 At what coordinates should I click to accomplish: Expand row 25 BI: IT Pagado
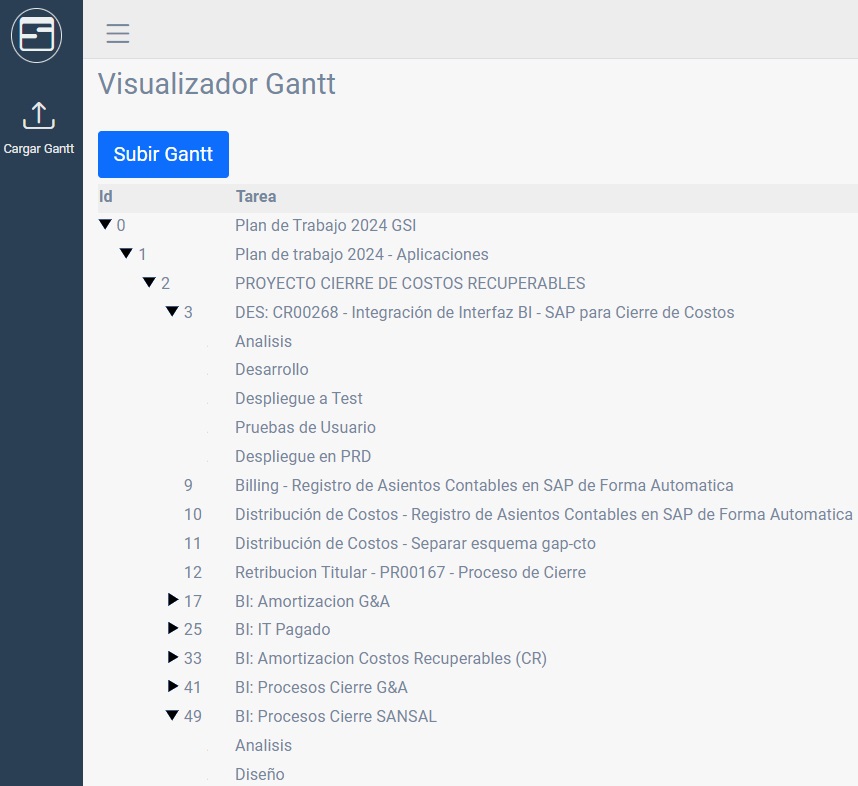click(172, 630)
